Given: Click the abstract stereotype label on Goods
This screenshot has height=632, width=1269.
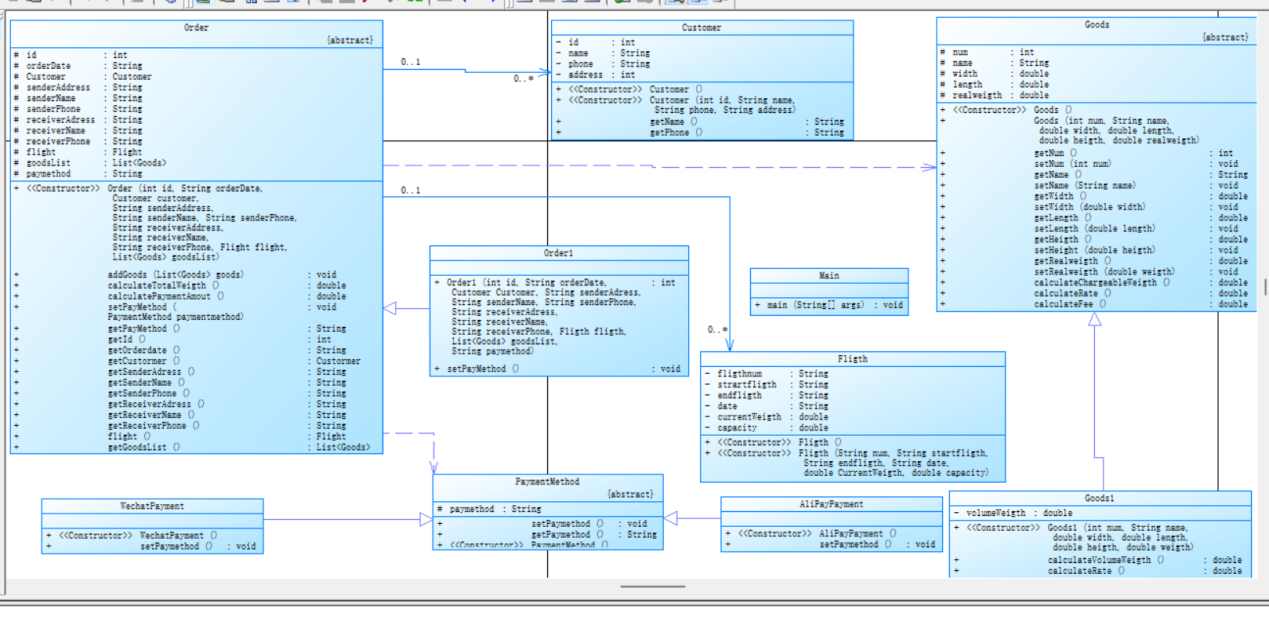Looking at the screenshot, I should point(1226,37).
